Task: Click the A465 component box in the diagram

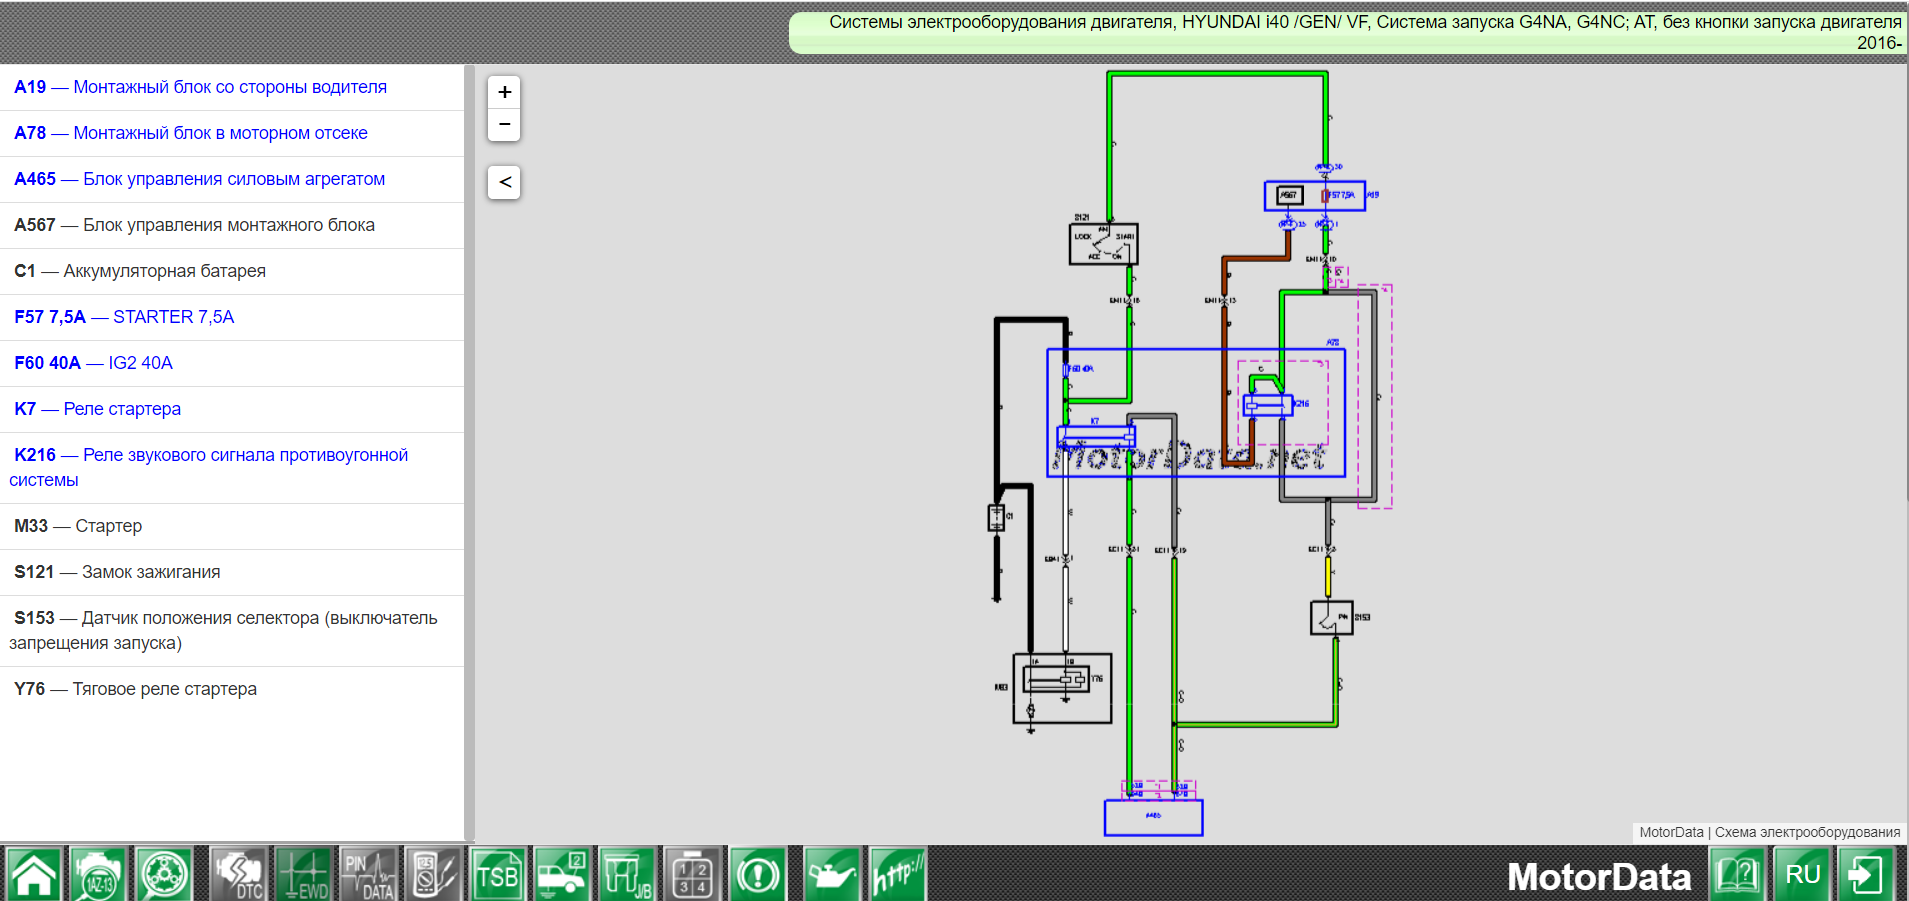Action: pyautogui.click(x=1153, y=817)
